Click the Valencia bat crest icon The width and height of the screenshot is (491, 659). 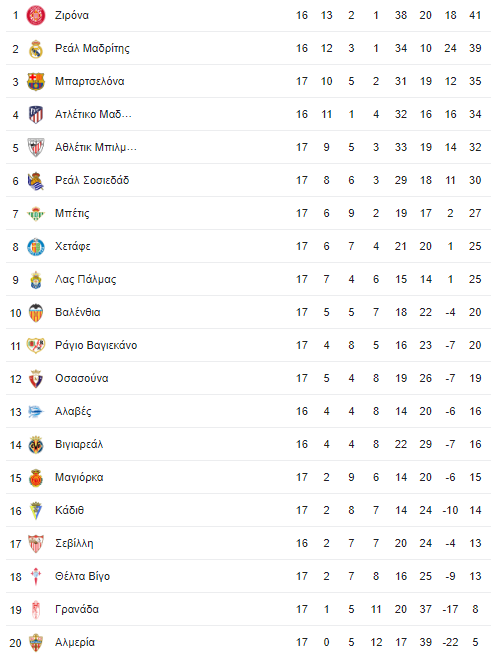[36, 313]
